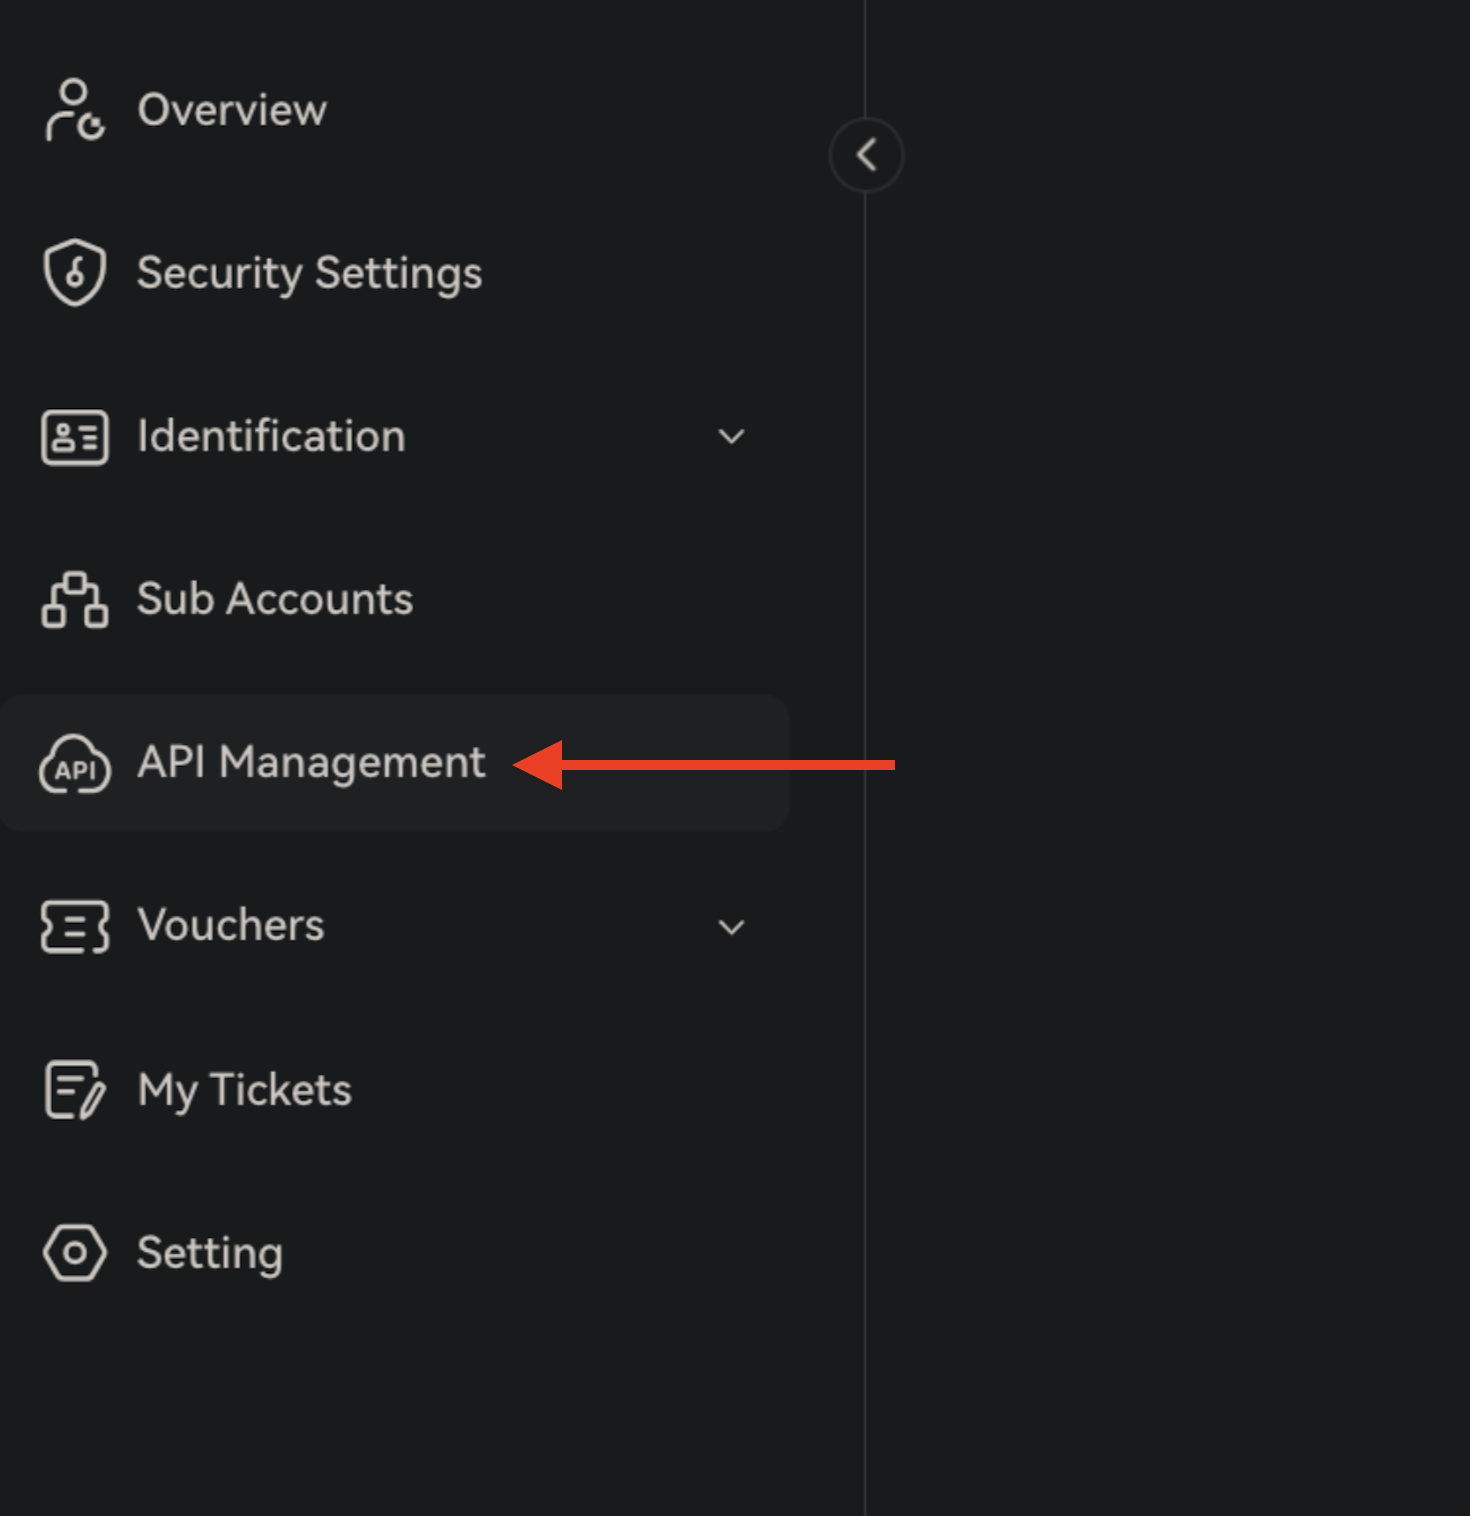Expand the Identification submenu chevron
Viewport: 1470px width, 1516px height.
point(731,437)
